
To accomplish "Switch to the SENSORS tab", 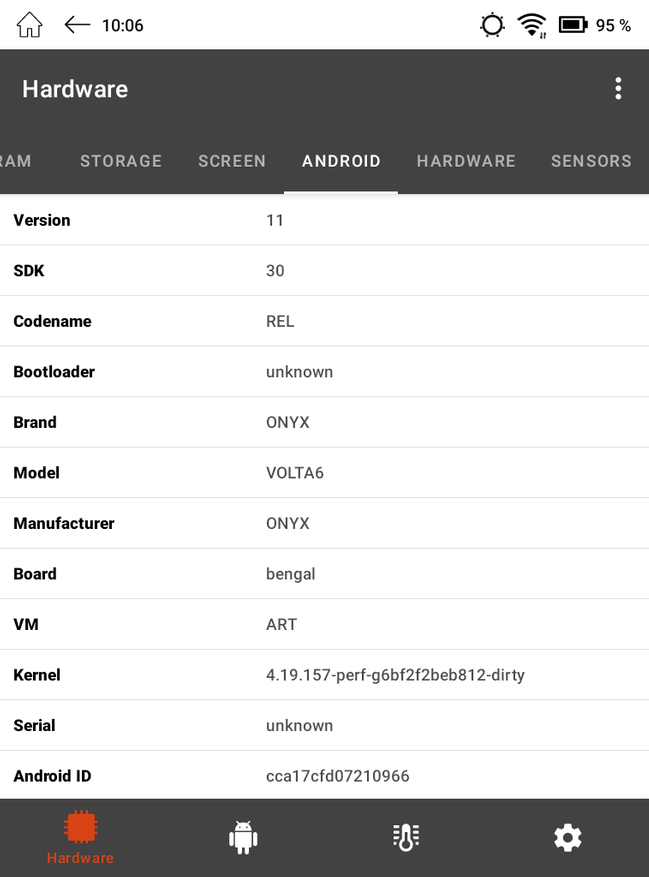I will click(591, 161).
